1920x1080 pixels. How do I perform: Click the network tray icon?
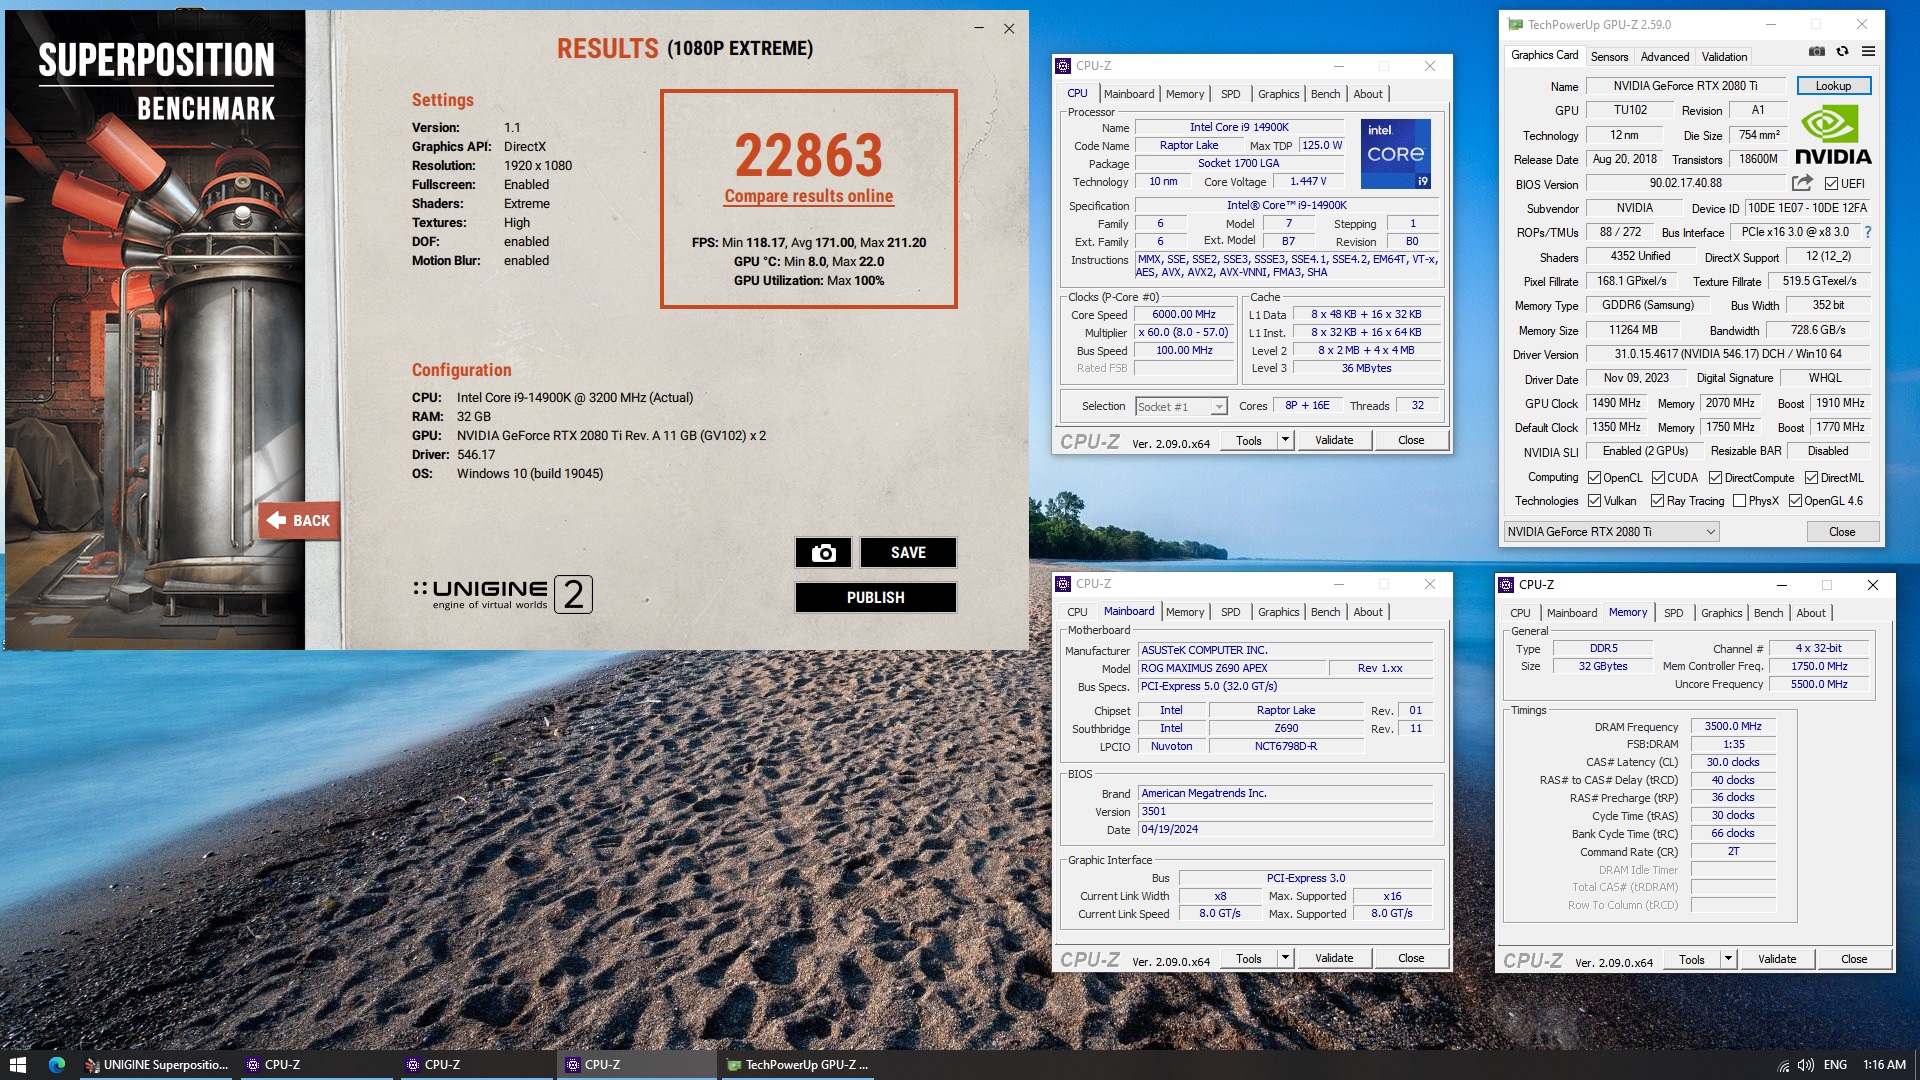click(1782, 1065)
